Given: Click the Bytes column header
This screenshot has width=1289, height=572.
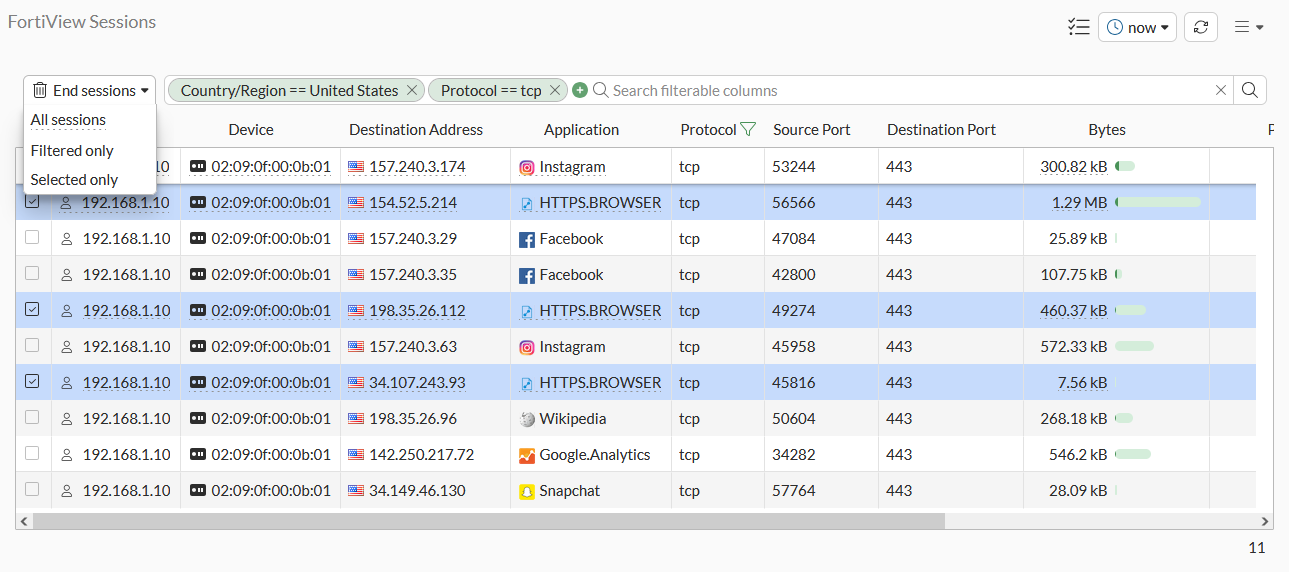Looking at the screenshot, I should tap(1106, 129).
